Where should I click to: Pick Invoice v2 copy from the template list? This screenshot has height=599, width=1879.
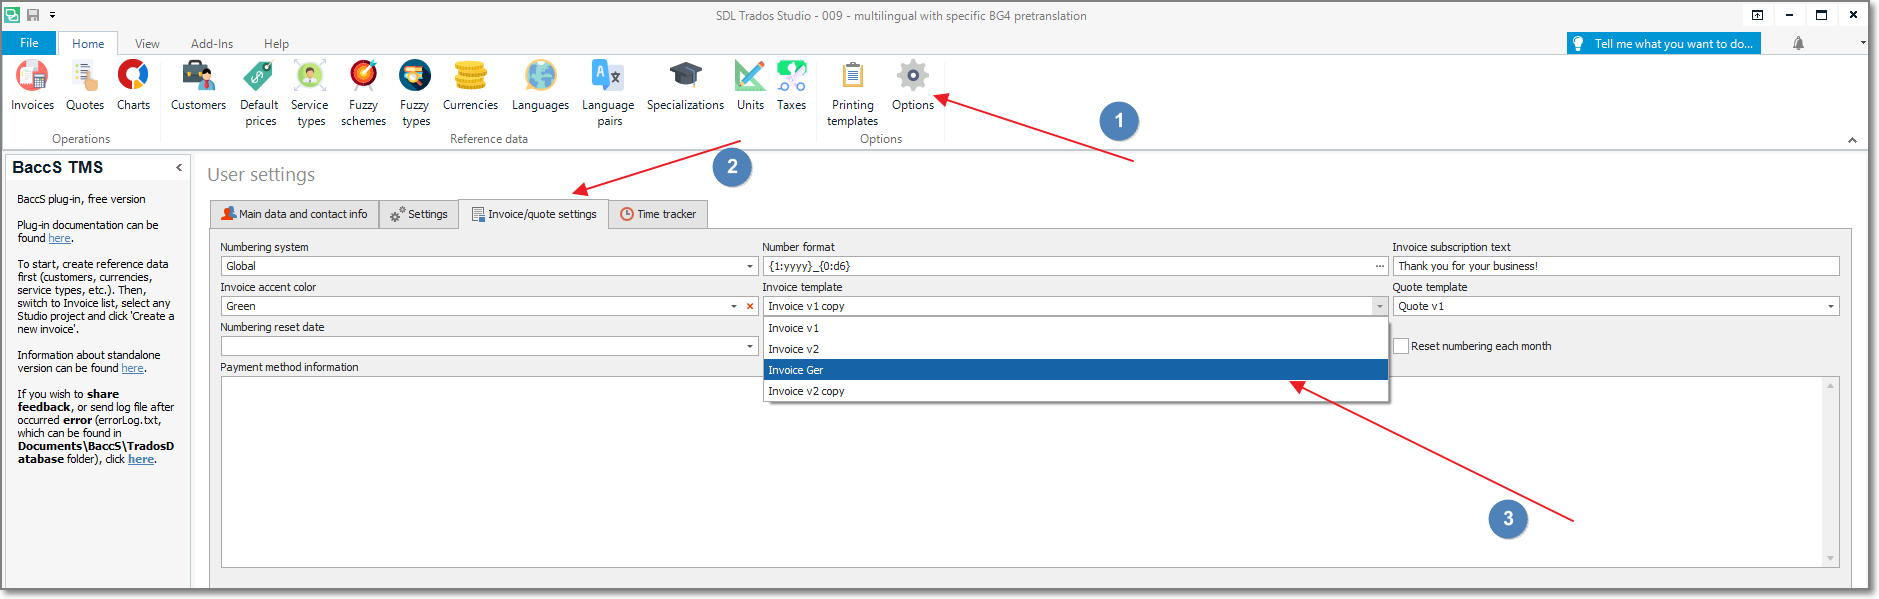[1075, 391]
